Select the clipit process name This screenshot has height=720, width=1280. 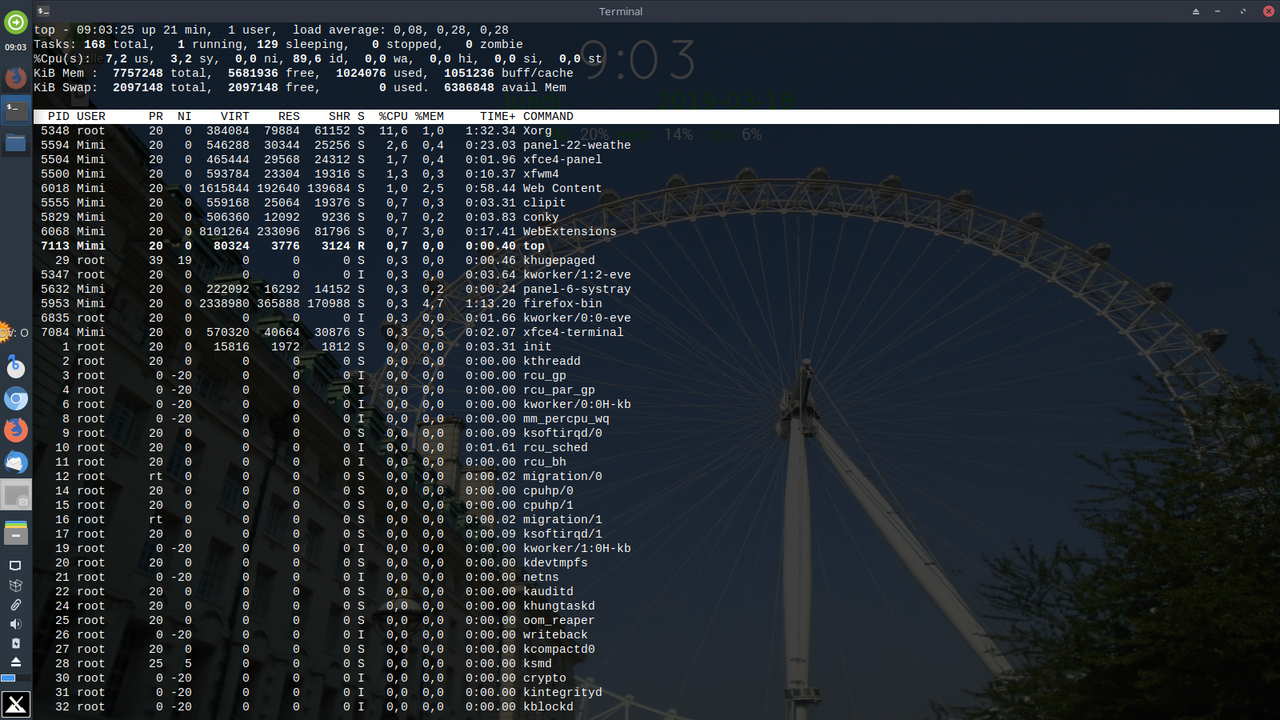pos(544,203)
